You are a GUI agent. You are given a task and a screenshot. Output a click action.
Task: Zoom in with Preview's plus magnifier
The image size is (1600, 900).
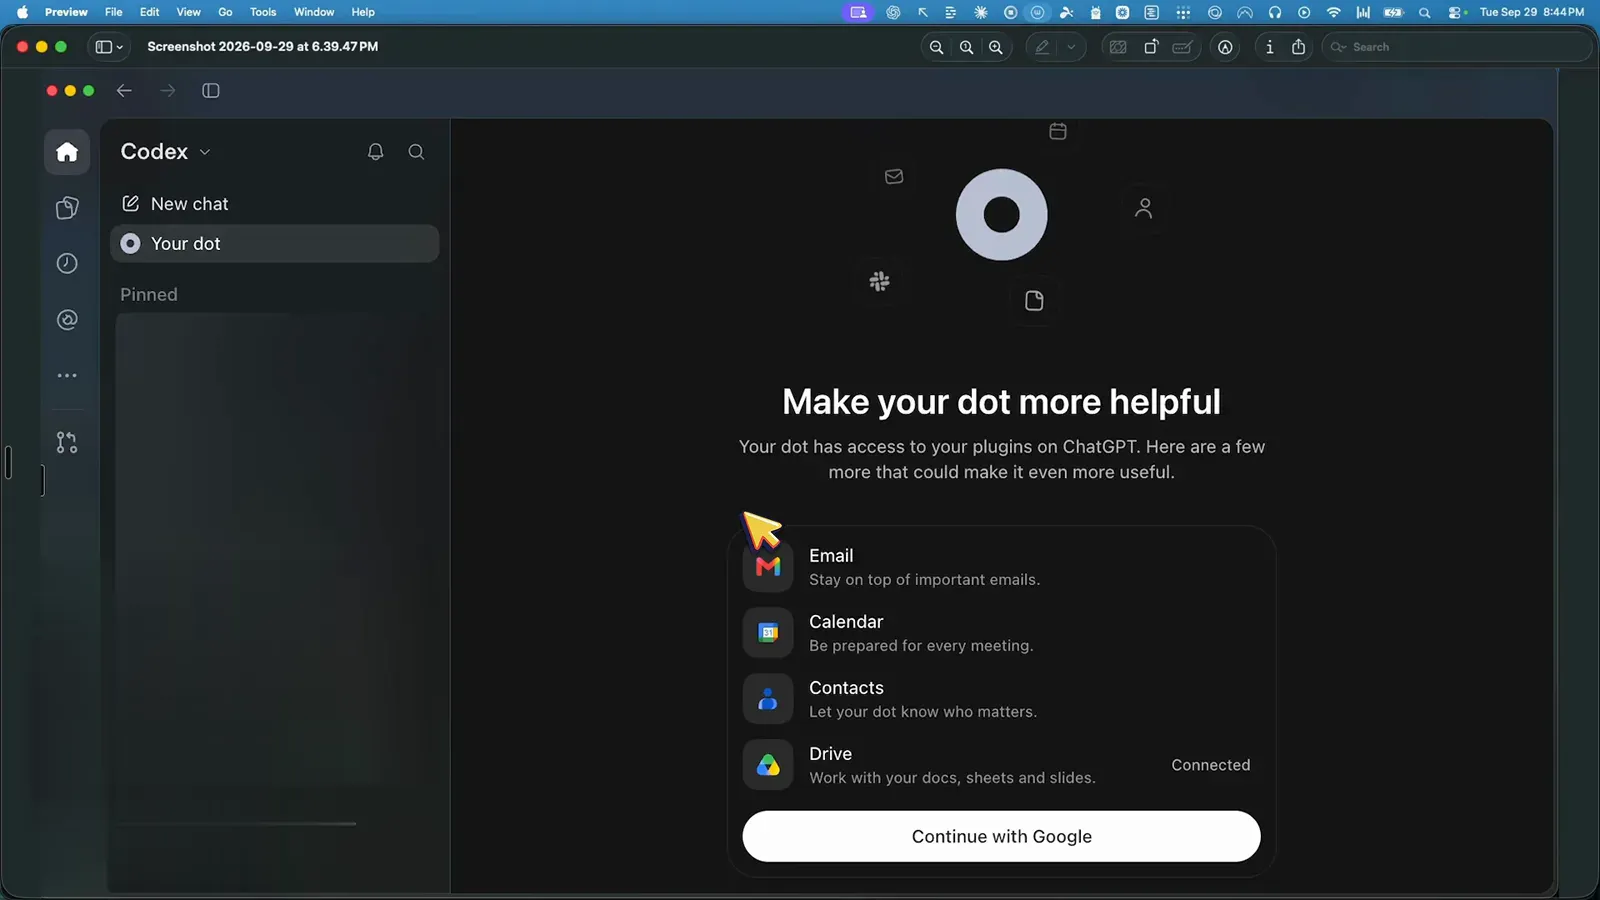tap(996, 47)
